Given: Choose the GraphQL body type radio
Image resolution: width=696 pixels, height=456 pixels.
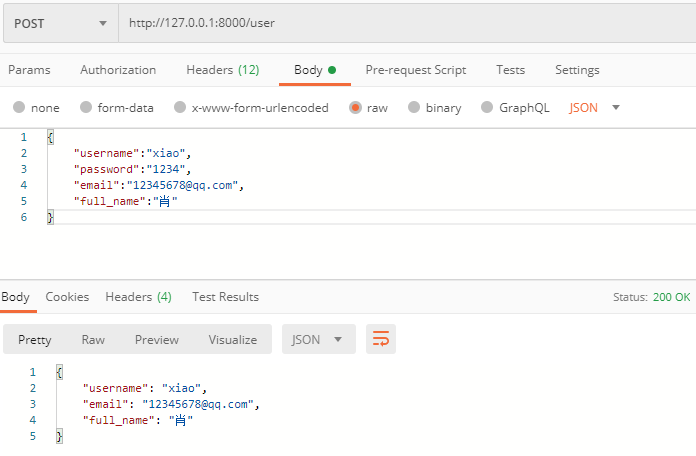Looking at the screenshot, I should tap(487, 108).
